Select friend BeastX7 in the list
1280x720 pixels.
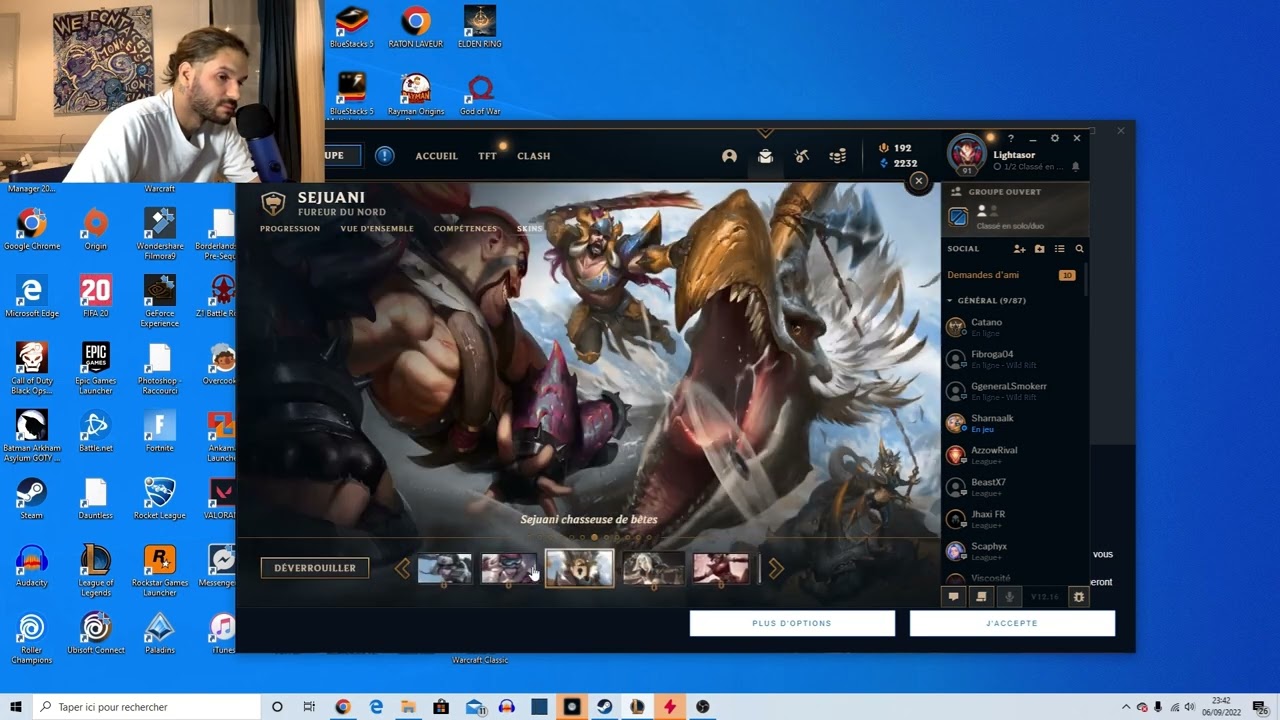pos(1011,487)
